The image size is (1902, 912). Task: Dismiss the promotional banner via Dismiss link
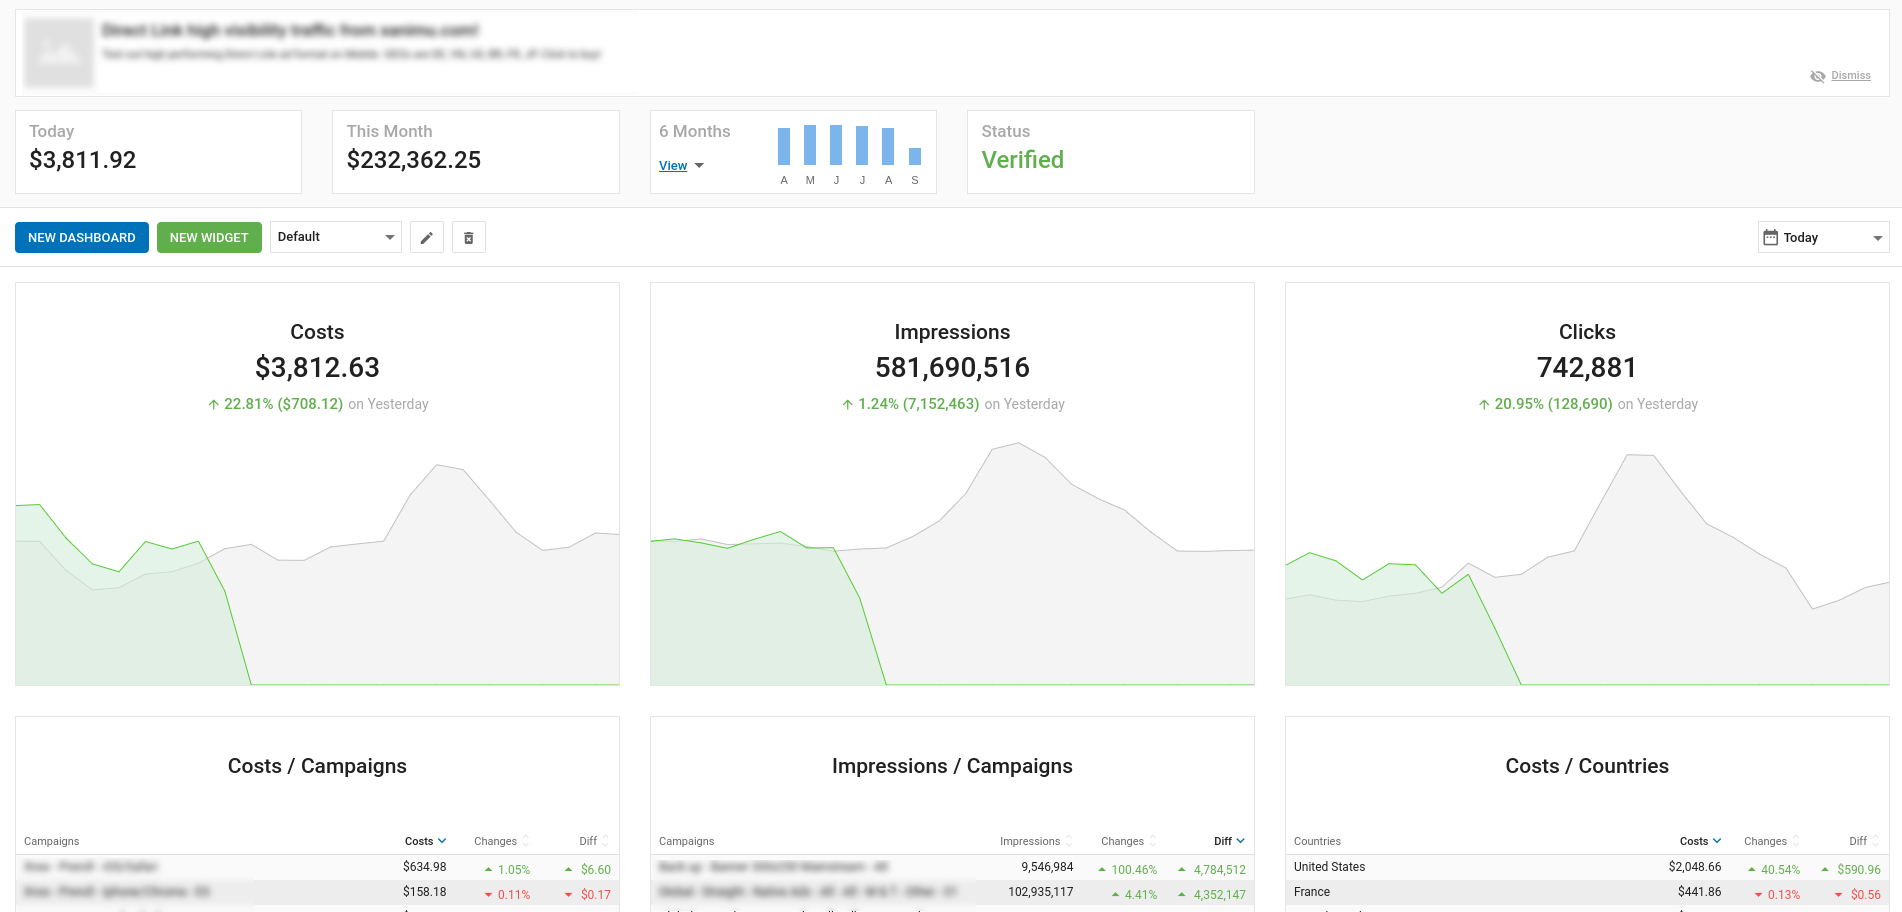click(x=1851, y=76)
